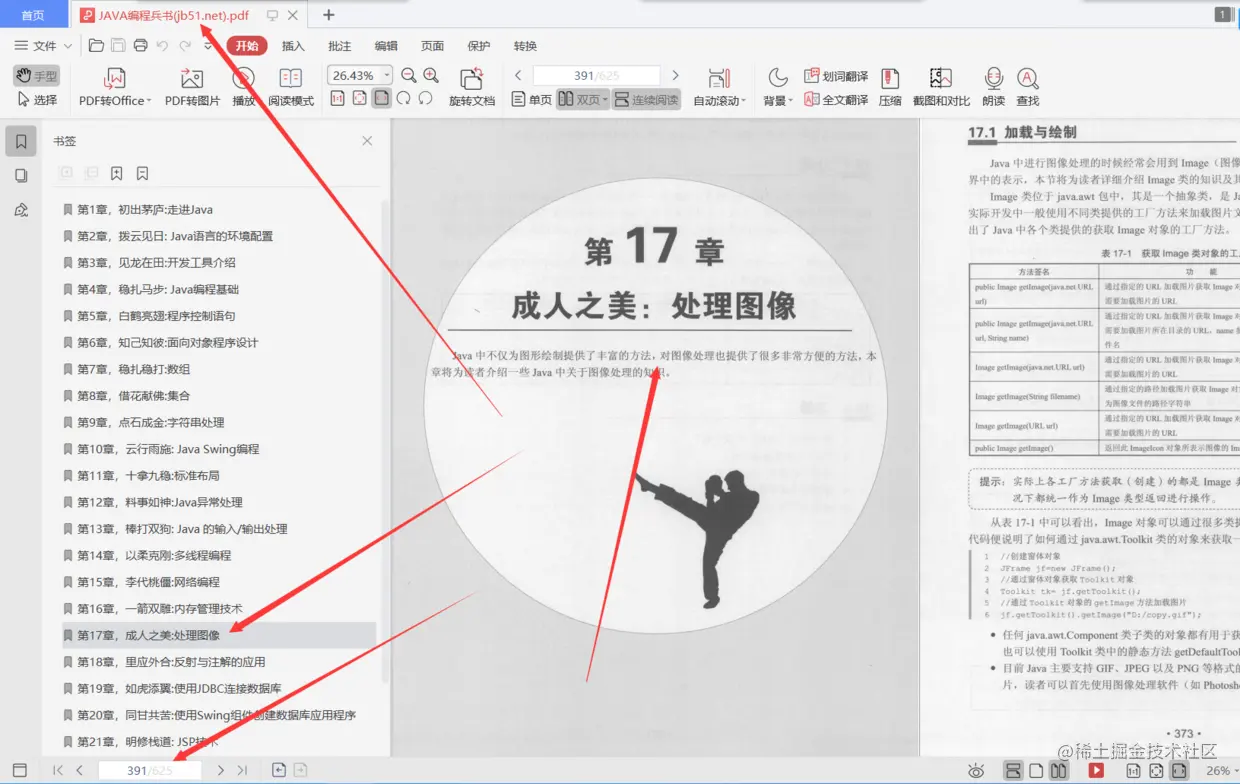1240x784 pixels.
Task: Click fit page icon in toolbar
Action: [359, 98]
